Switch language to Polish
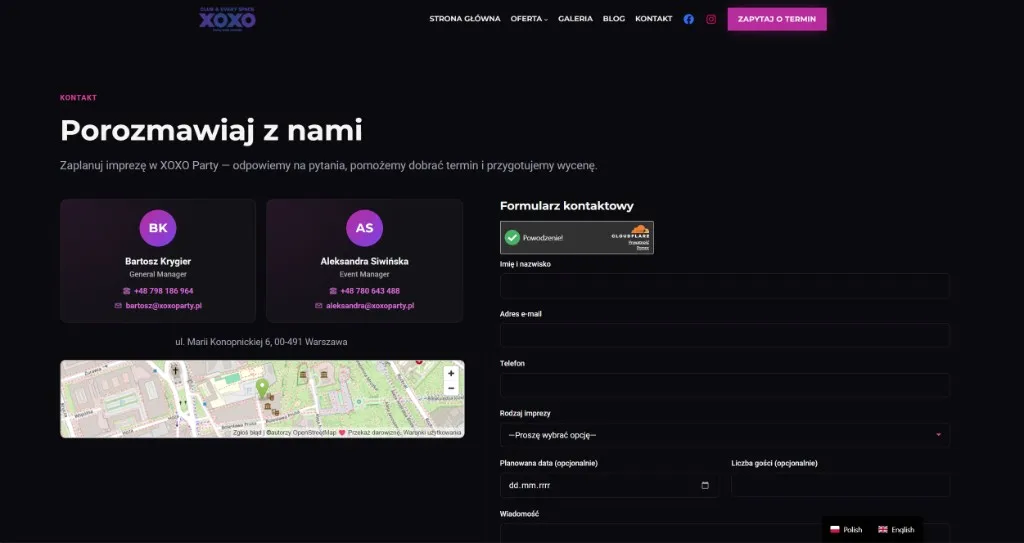 pyautogui.click(x=846, y=530)
